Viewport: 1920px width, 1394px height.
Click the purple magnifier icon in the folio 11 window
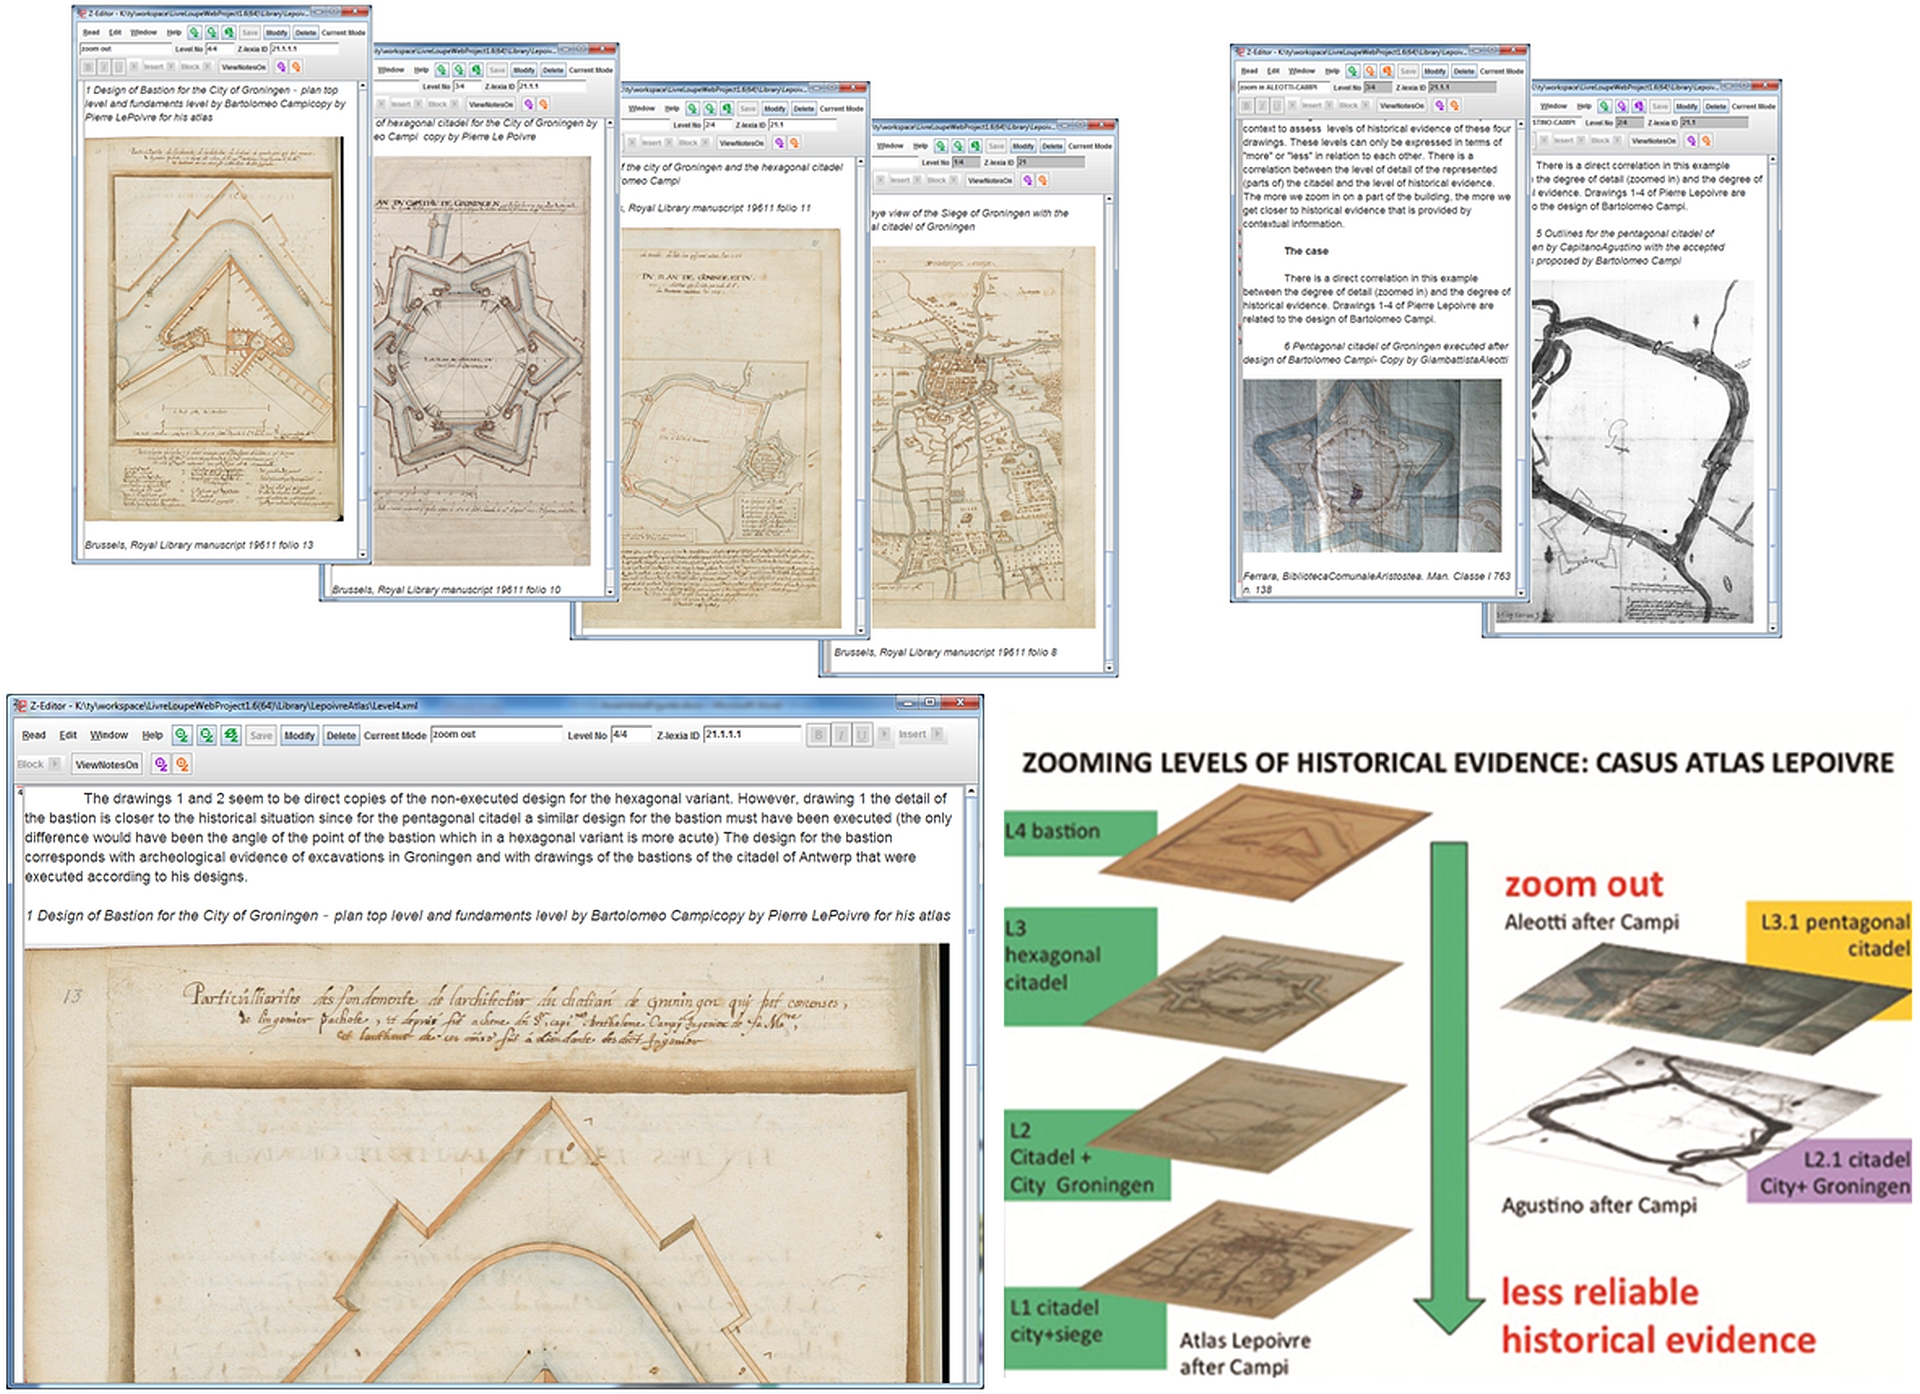tap(779, 143)
